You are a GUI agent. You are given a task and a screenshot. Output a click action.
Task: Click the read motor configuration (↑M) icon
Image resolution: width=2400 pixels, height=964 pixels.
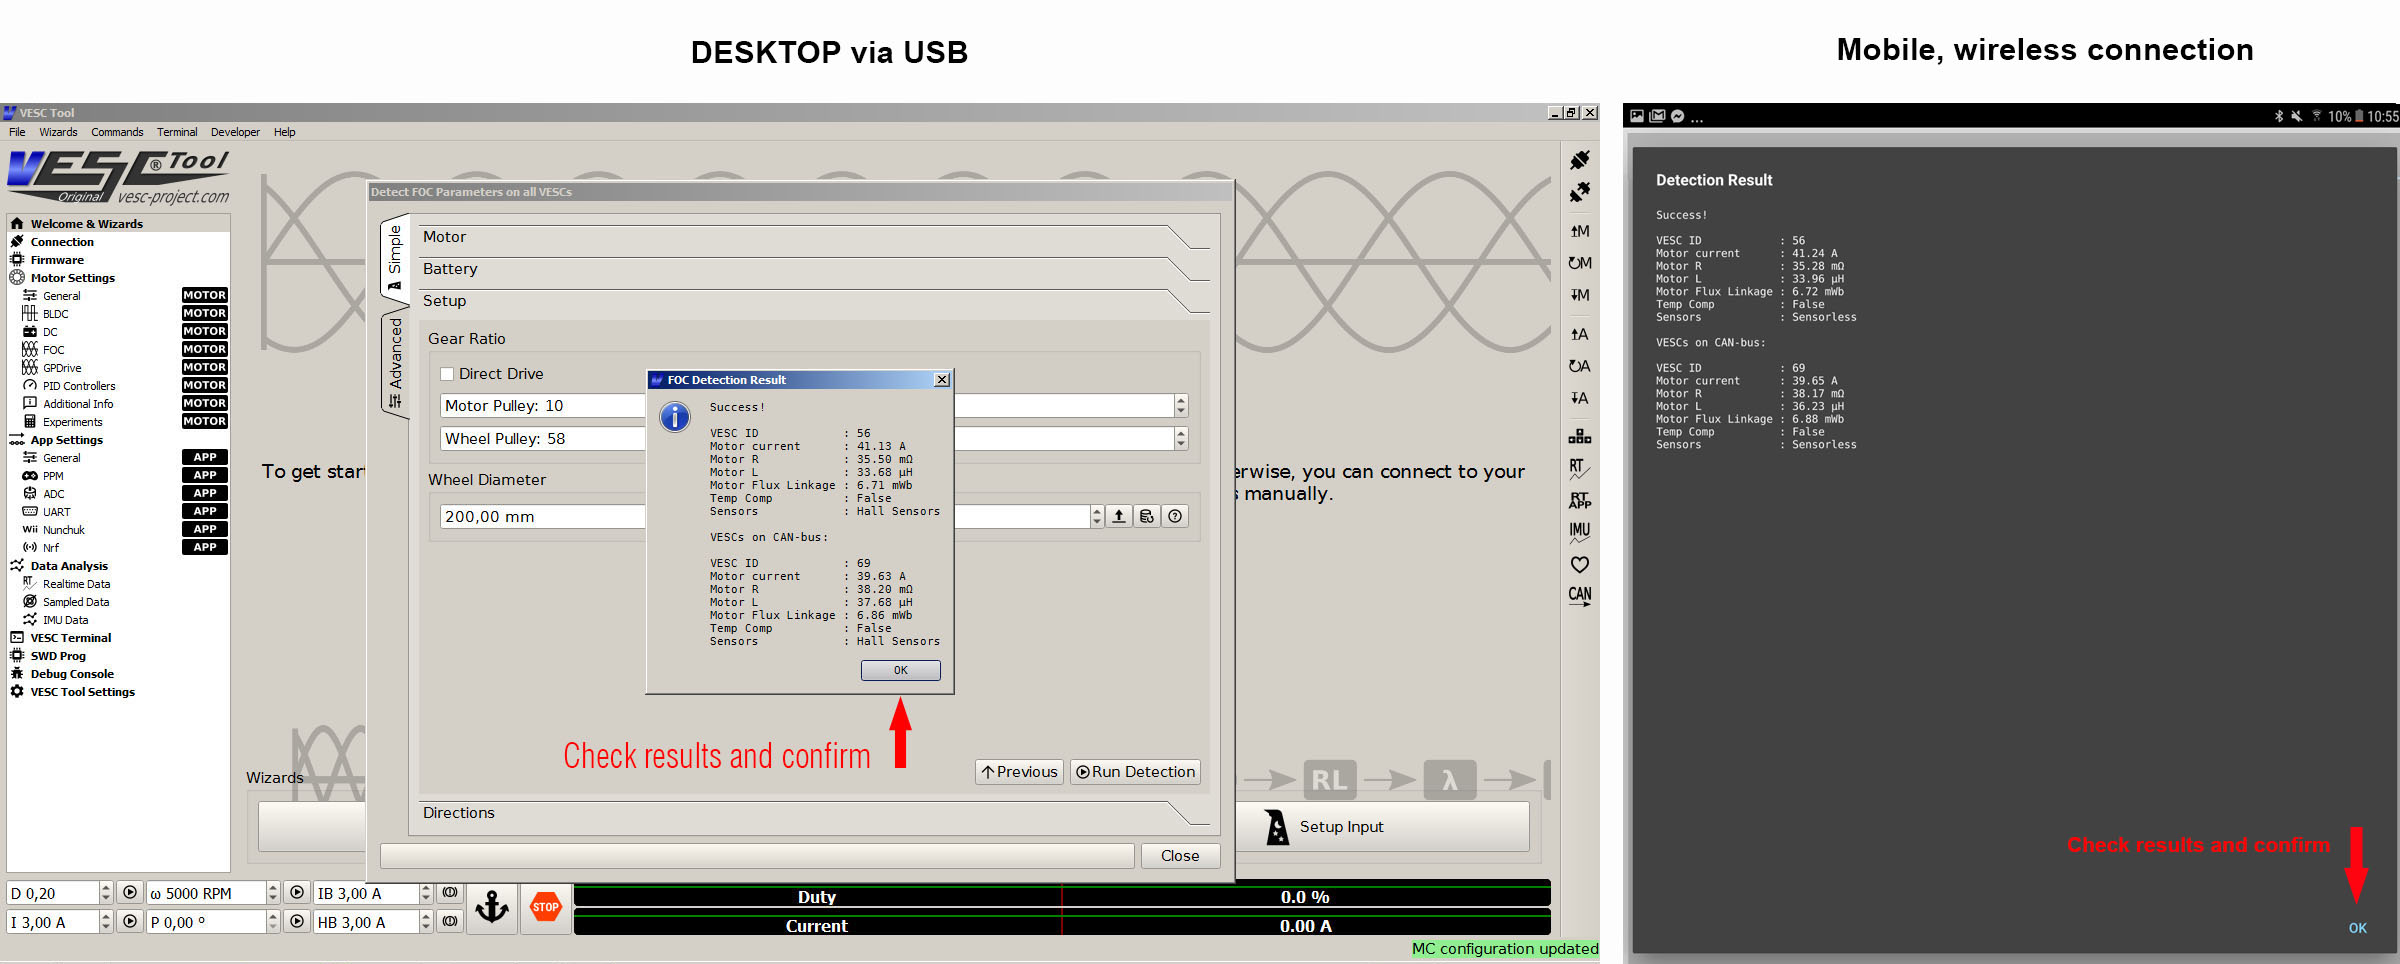1580,231
